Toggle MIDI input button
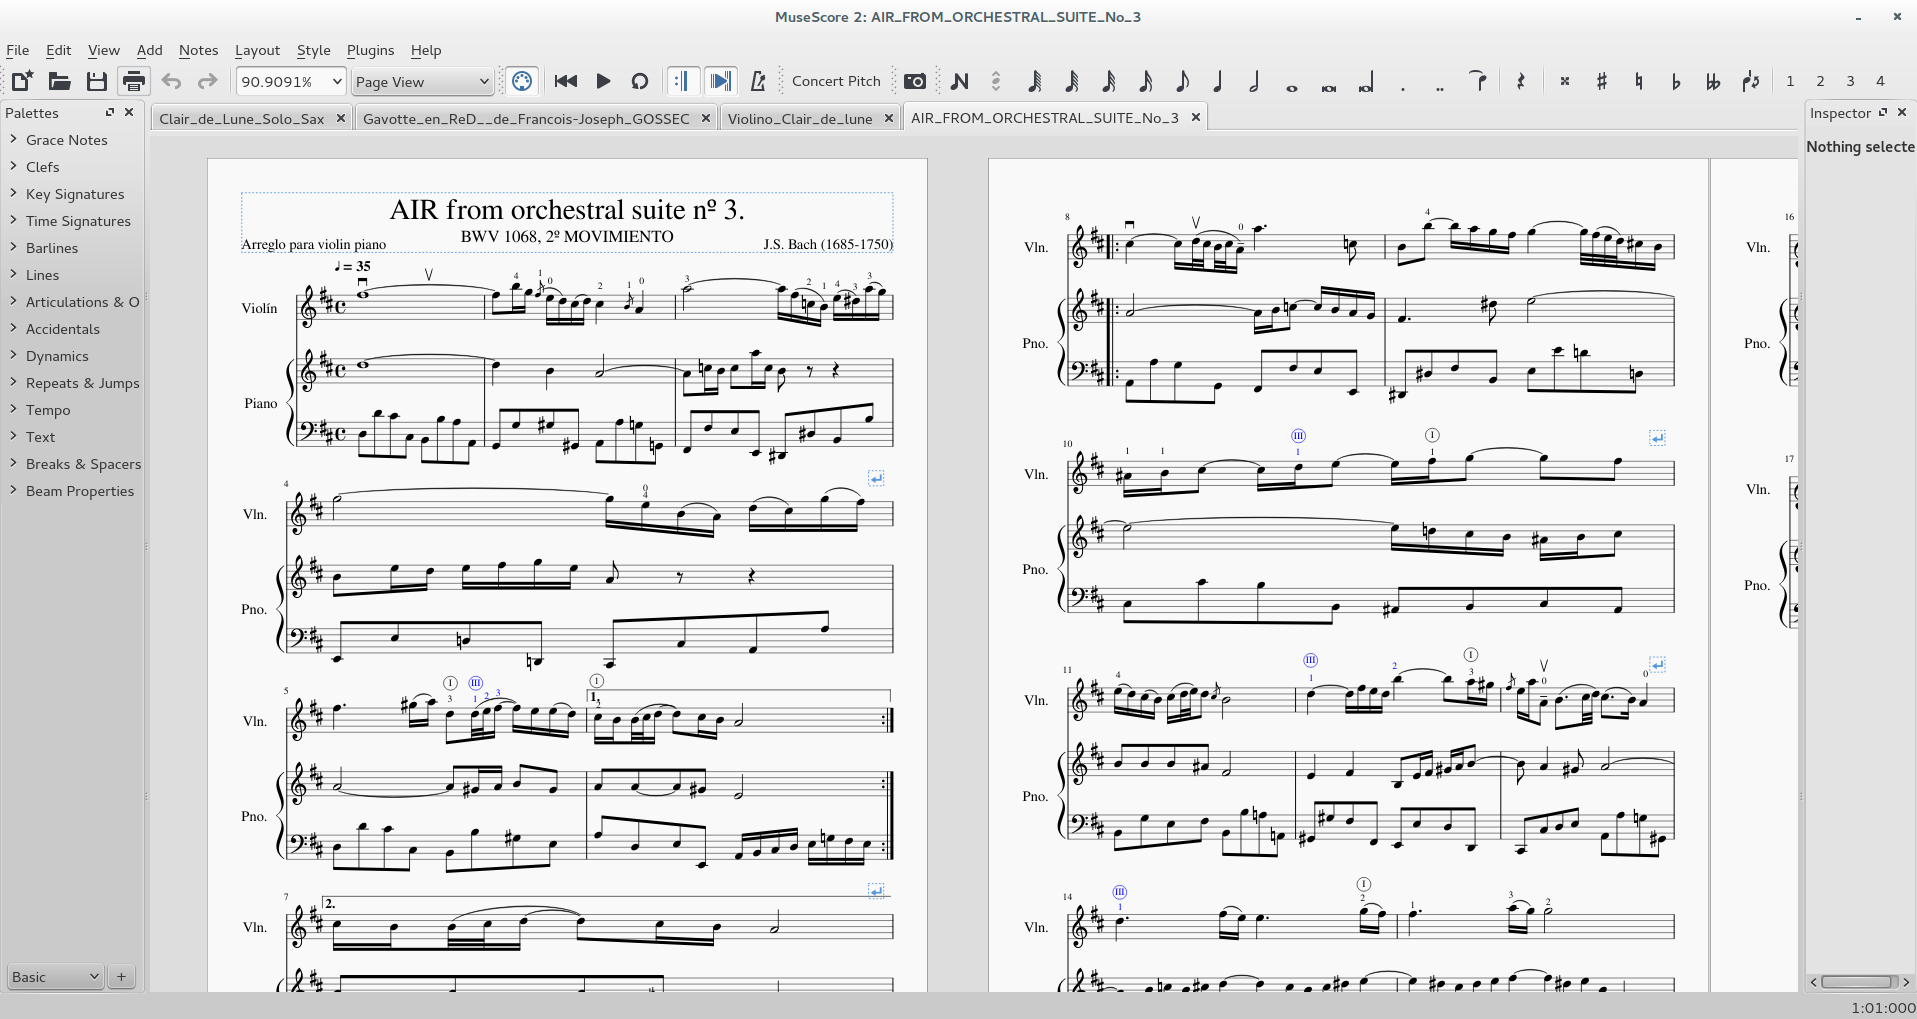Screen dimensions: 1917x1019 (x=522, y=81)
